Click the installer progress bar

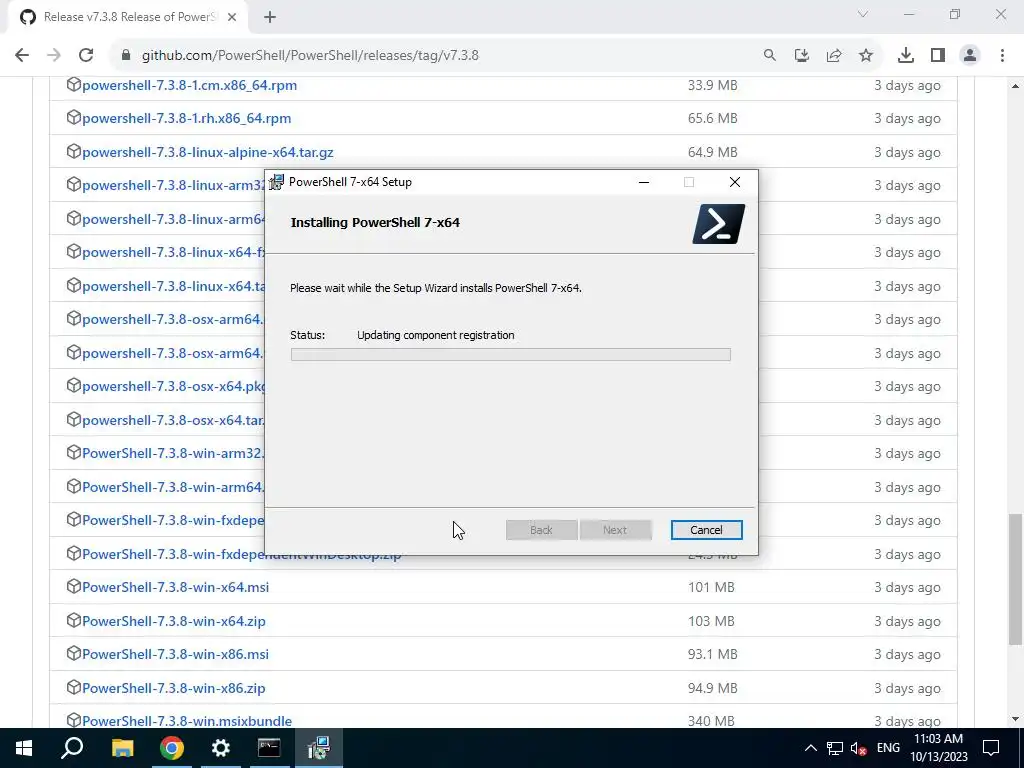click(x=511, y=355)
